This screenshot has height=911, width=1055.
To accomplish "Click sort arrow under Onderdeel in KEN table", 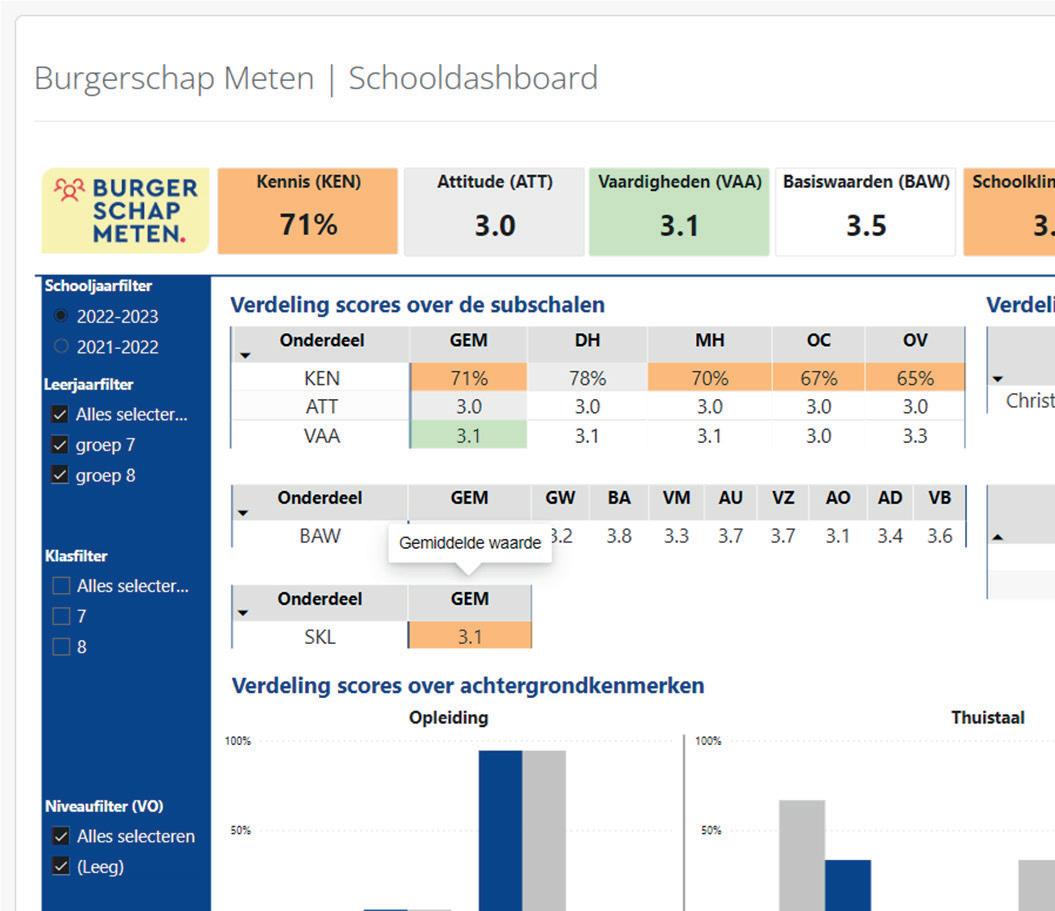I will click(x=245, y=355).
